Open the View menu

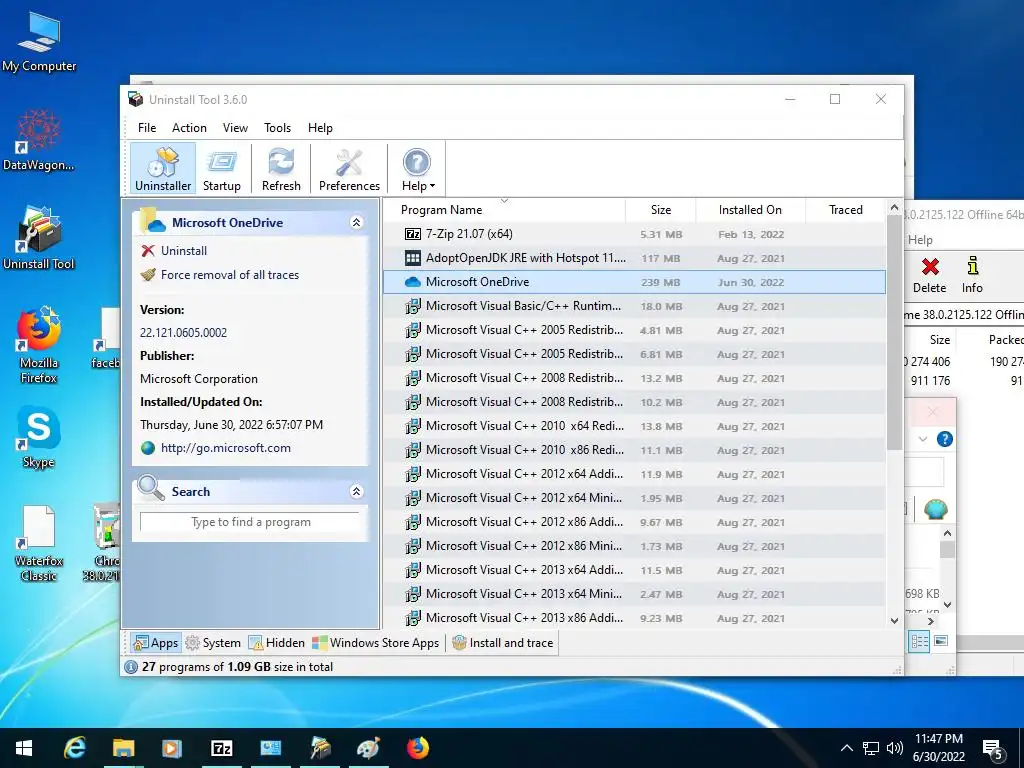click(x=235, y=128)
